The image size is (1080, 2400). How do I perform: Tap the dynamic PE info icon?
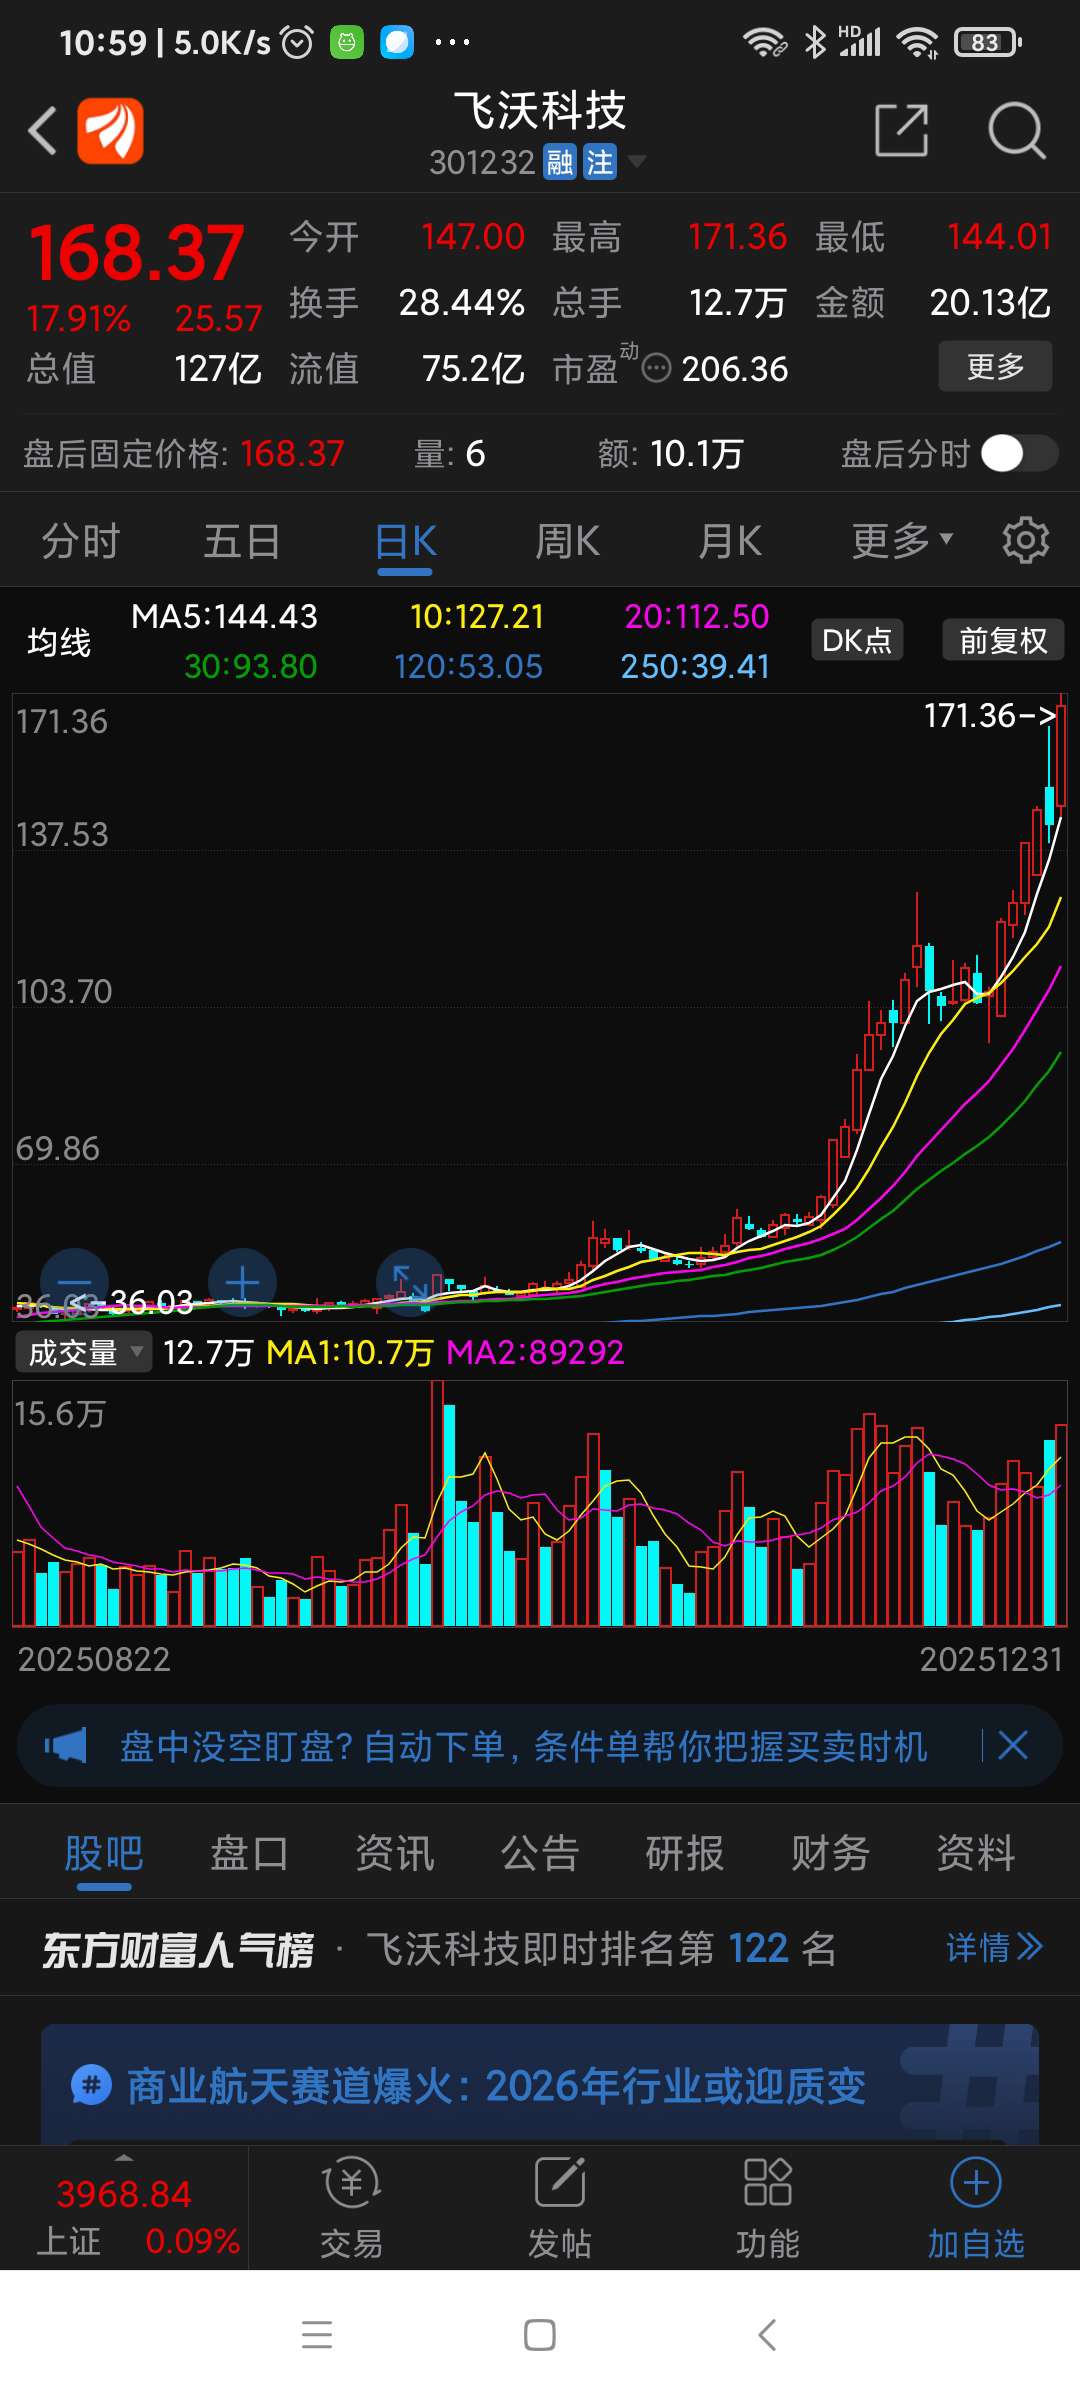(x=656, y=369)
